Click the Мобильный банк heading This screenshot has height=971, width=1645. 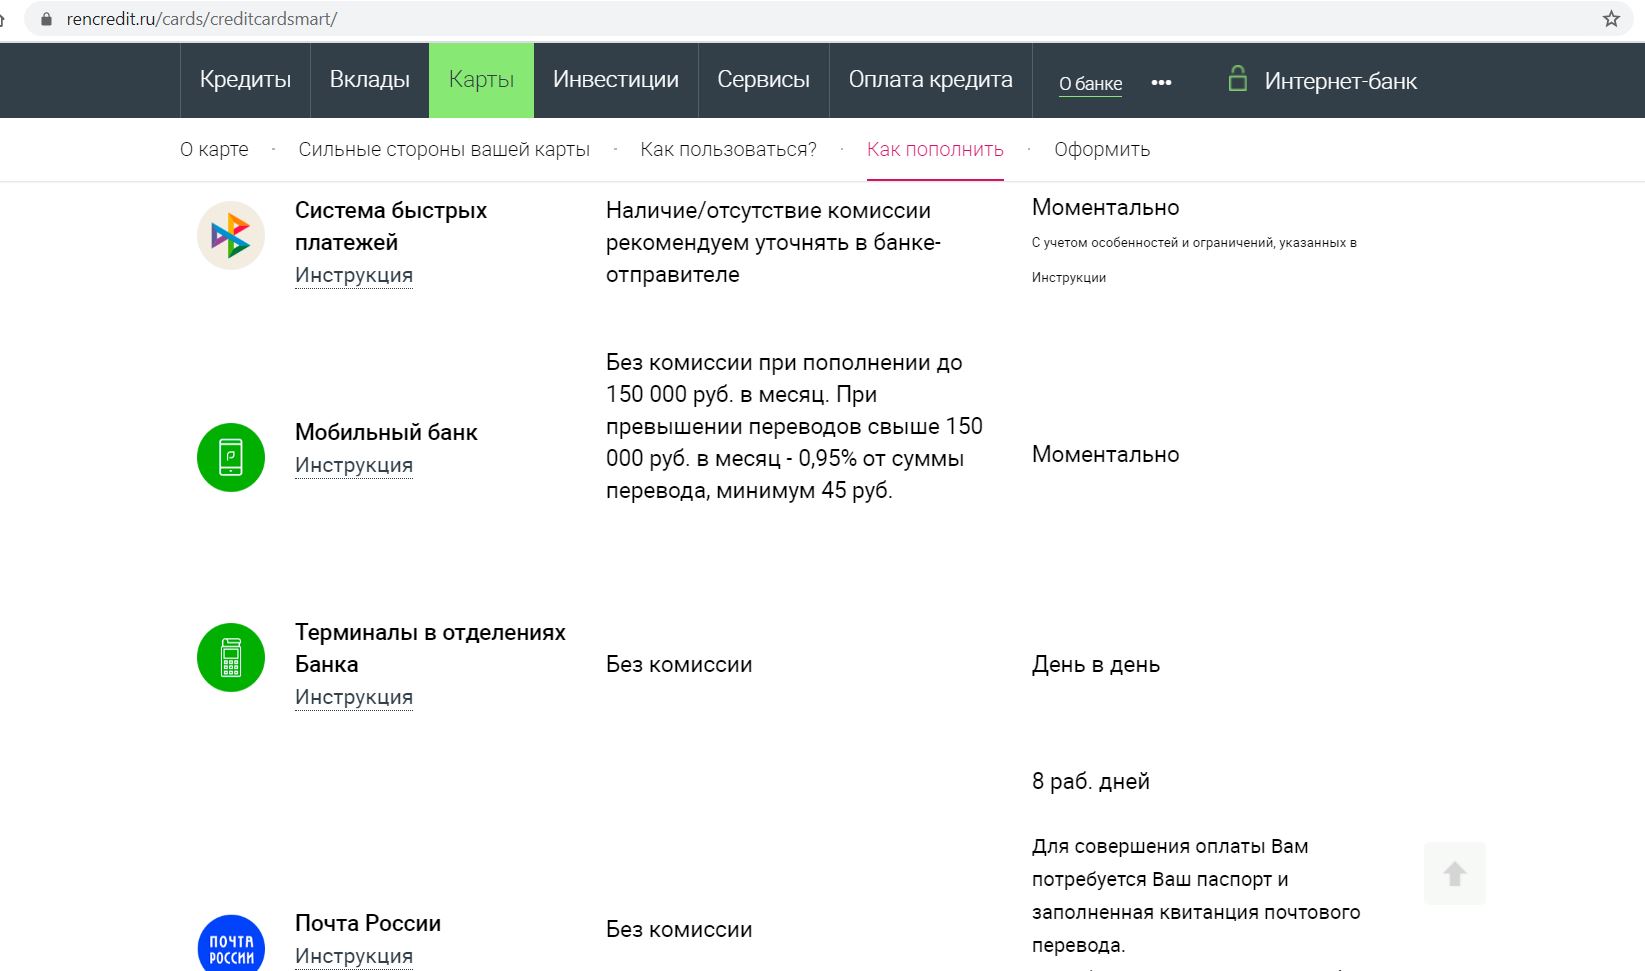[386, 432]
